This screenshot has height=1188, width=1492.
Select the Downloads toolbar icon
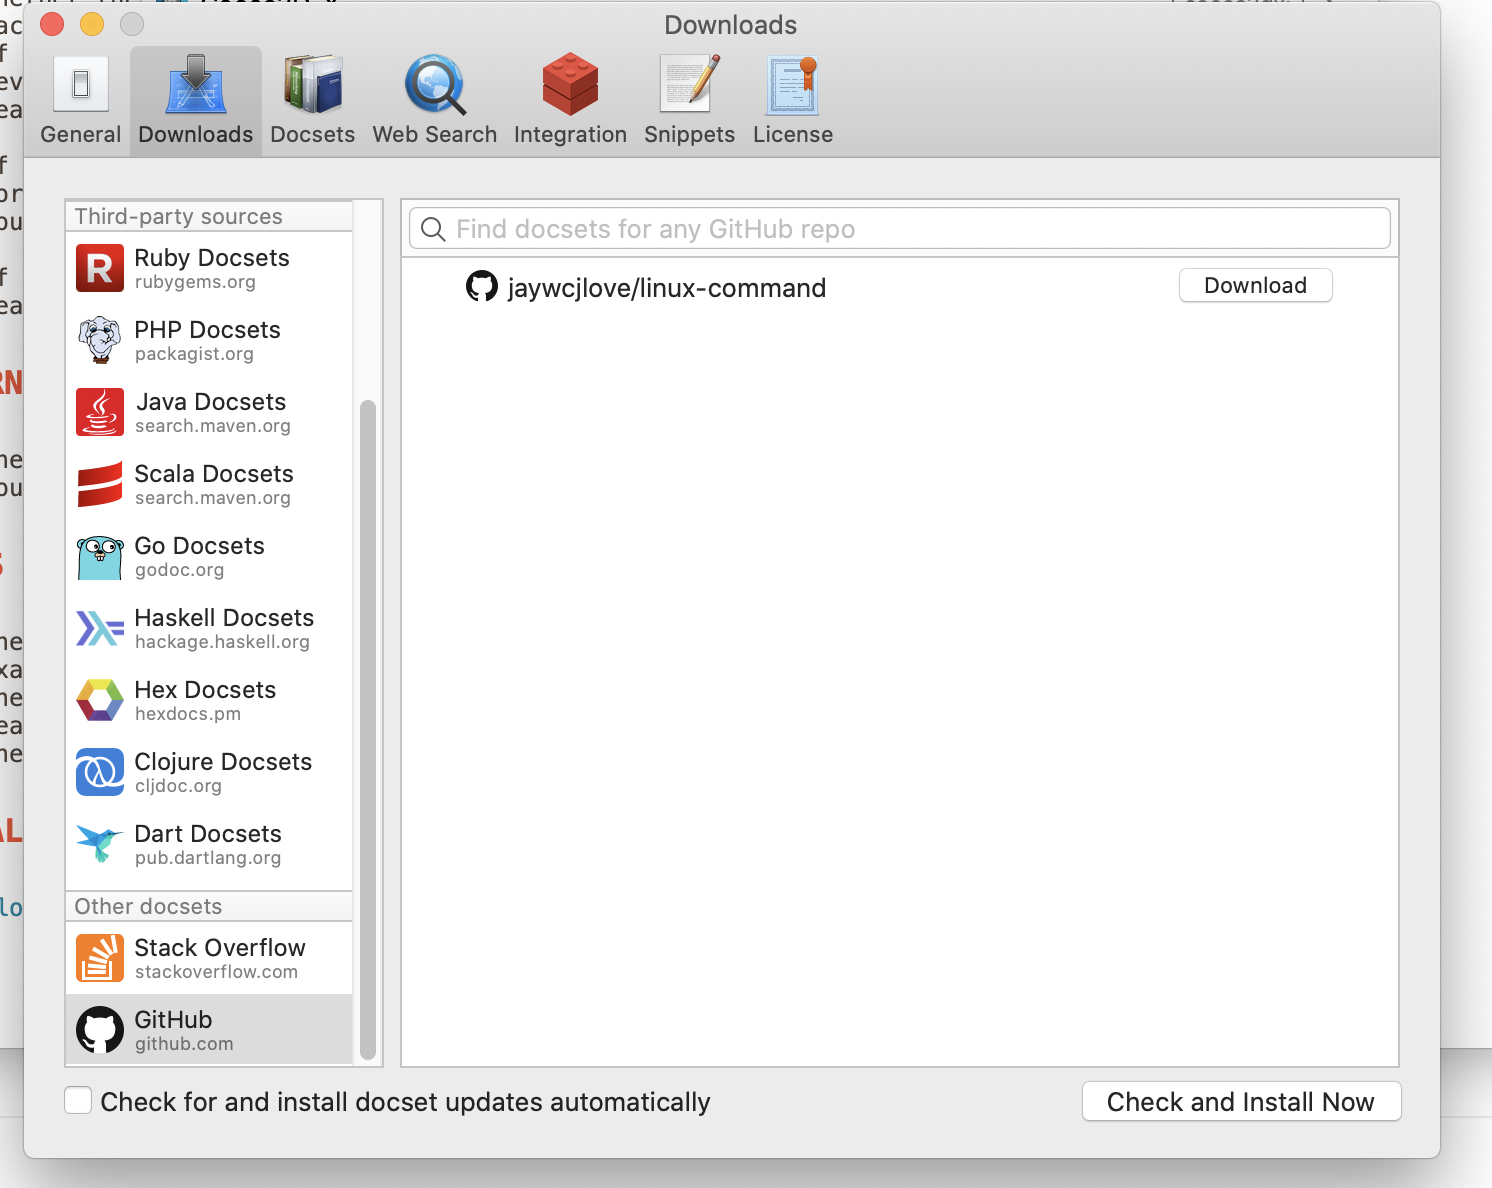tap(196, 84)
